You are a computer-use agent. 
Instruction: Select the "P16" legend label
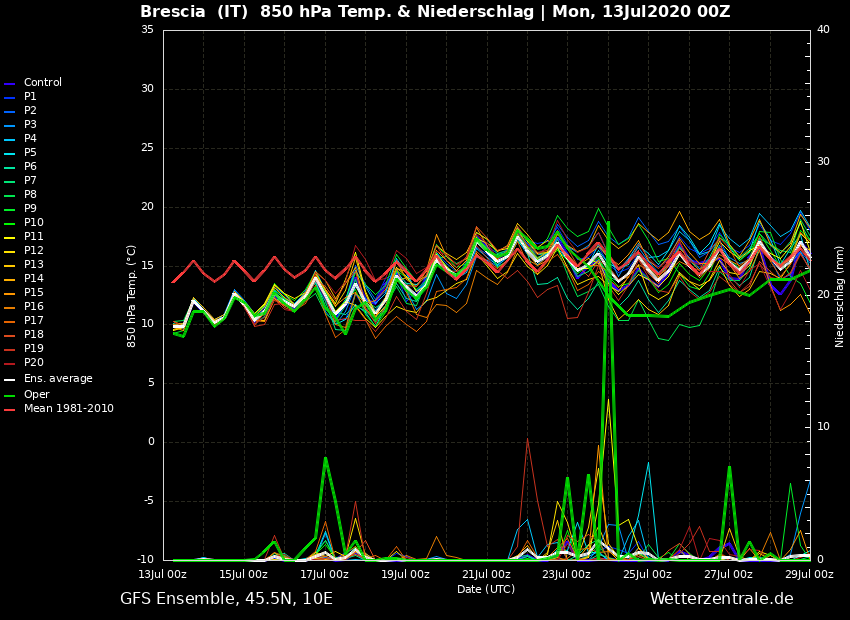click(34, 307)
